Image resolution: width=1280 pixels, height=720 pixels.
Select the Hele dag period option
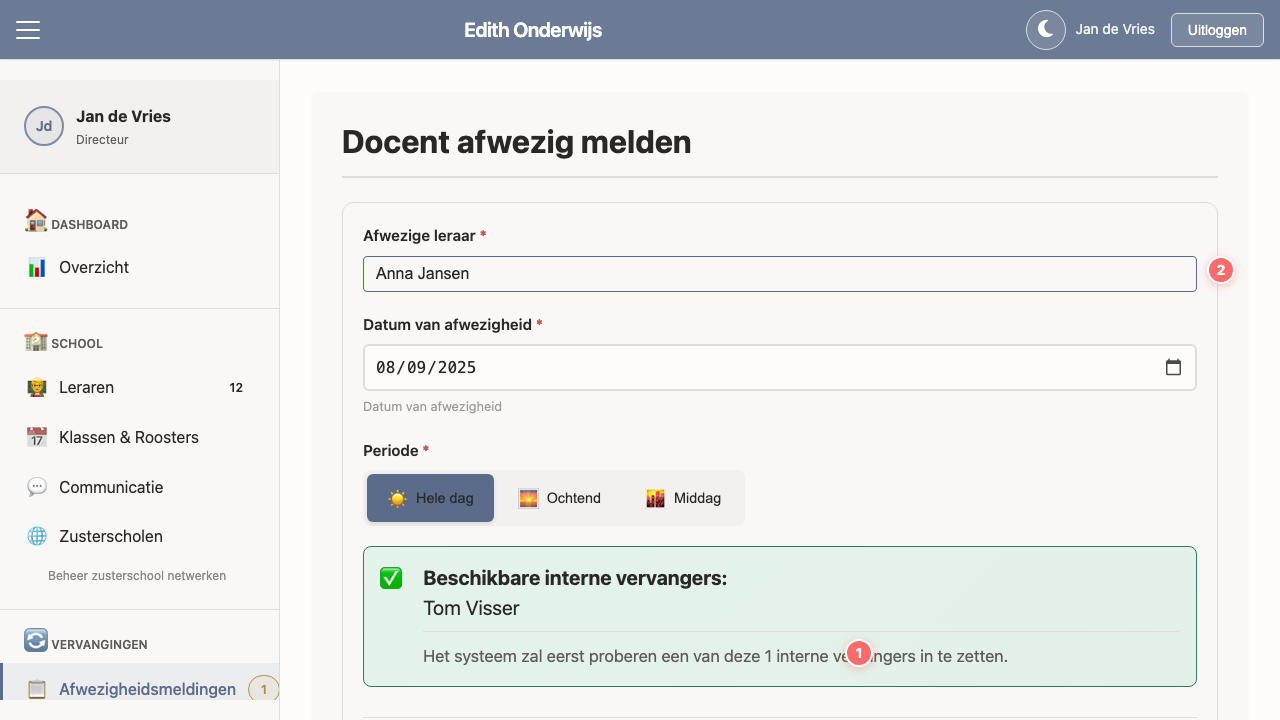430,498
